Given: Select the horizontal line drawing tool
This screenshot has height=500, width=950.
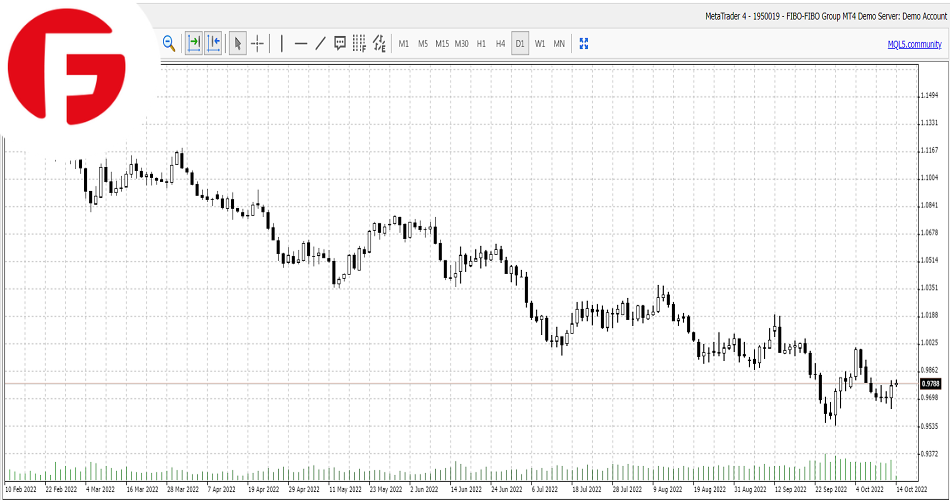Looking at the screenshot, I should [x=301, y=43].
